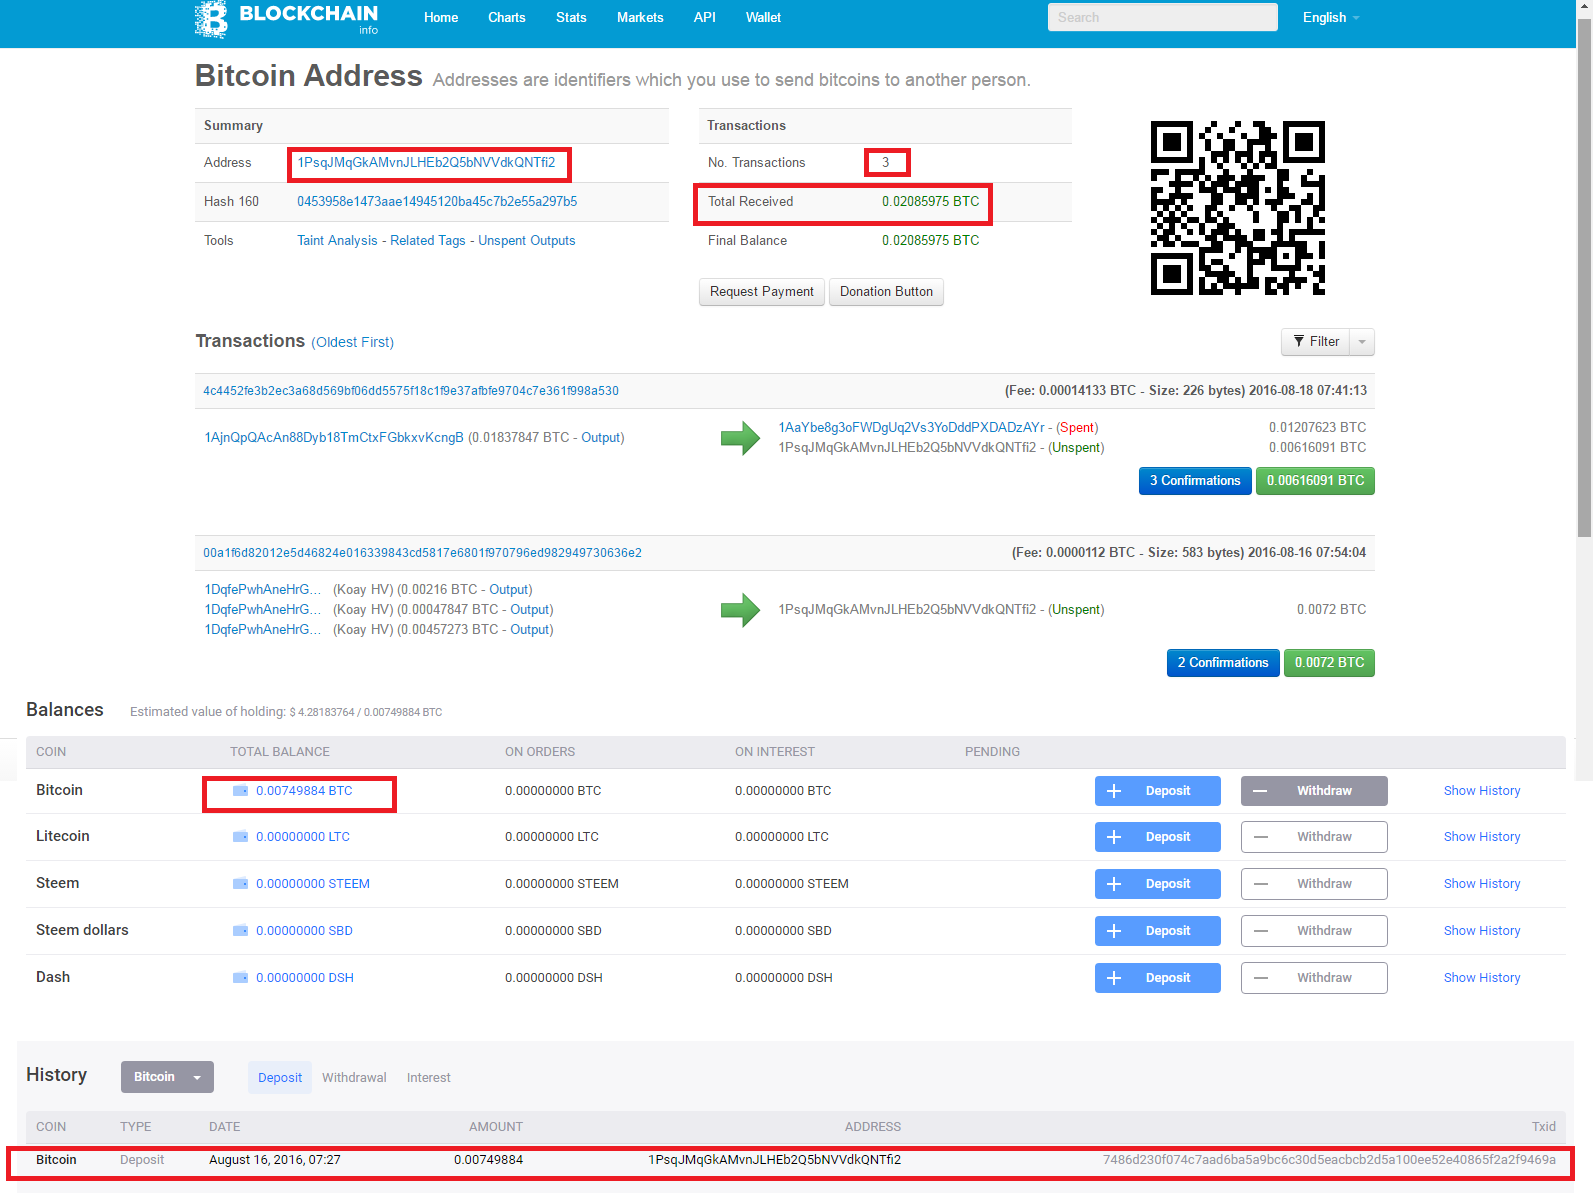The height and width of the screenshot is (1193, 1593).
Task: Open recipient address 1AaYbe8g3oFWDgUq2Vs3YoDddPXDADzAYr
Action: click(x=911, y=428)
